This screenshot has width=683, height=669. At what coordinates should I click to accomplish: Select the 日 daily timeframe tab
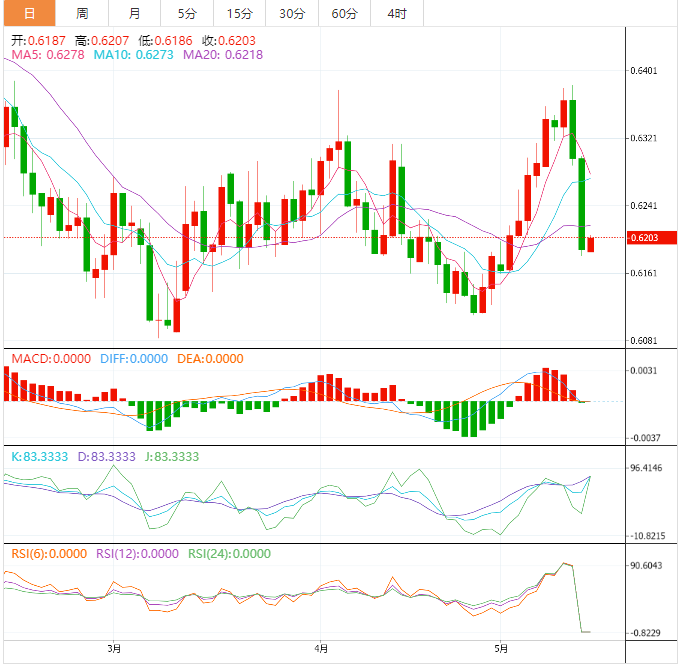(29, 13)
